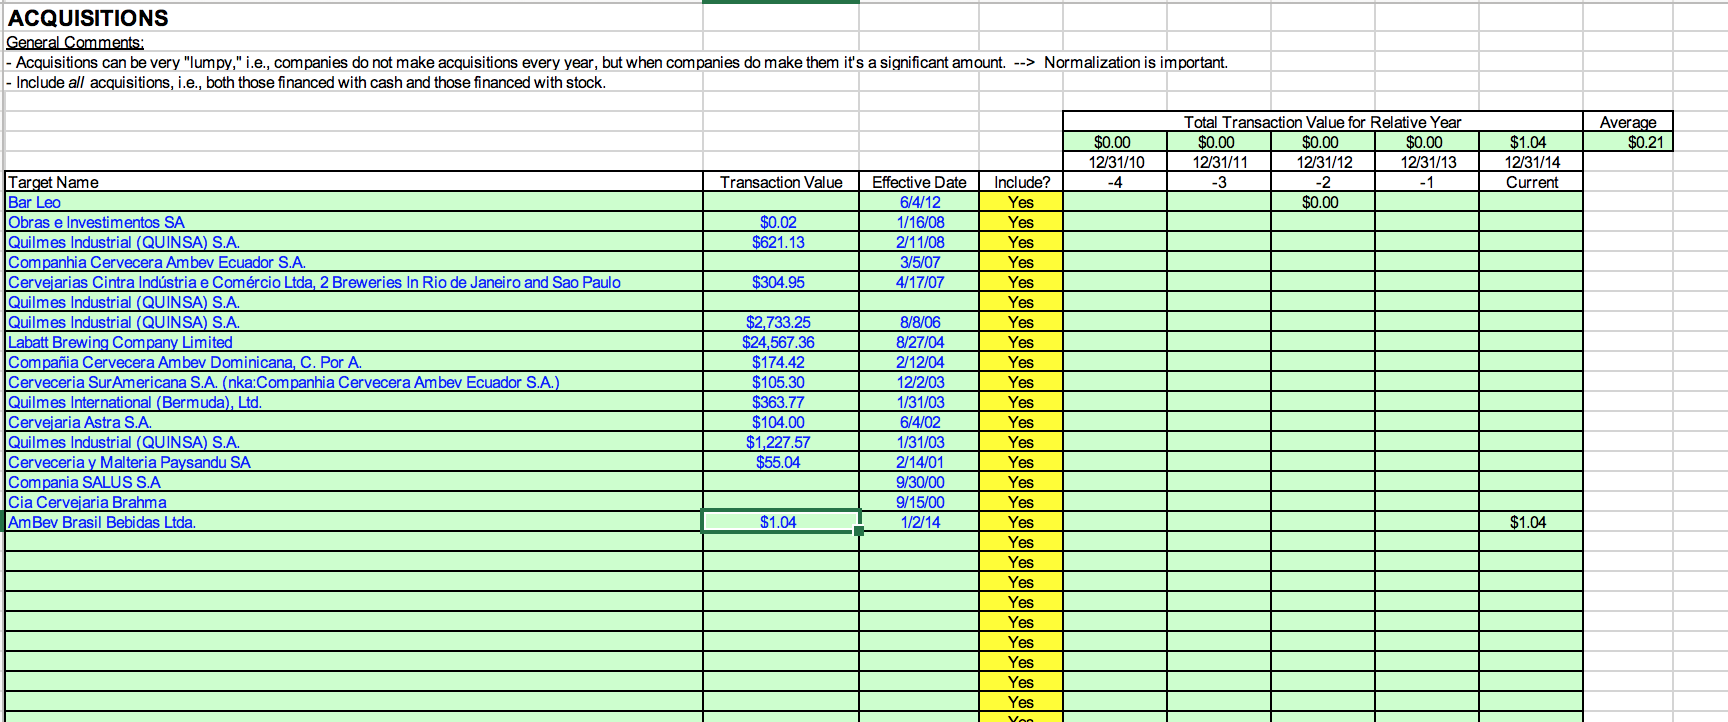
Task: Click the highlighted $1.04 Transaction Value cell
Action: point(781,522)
